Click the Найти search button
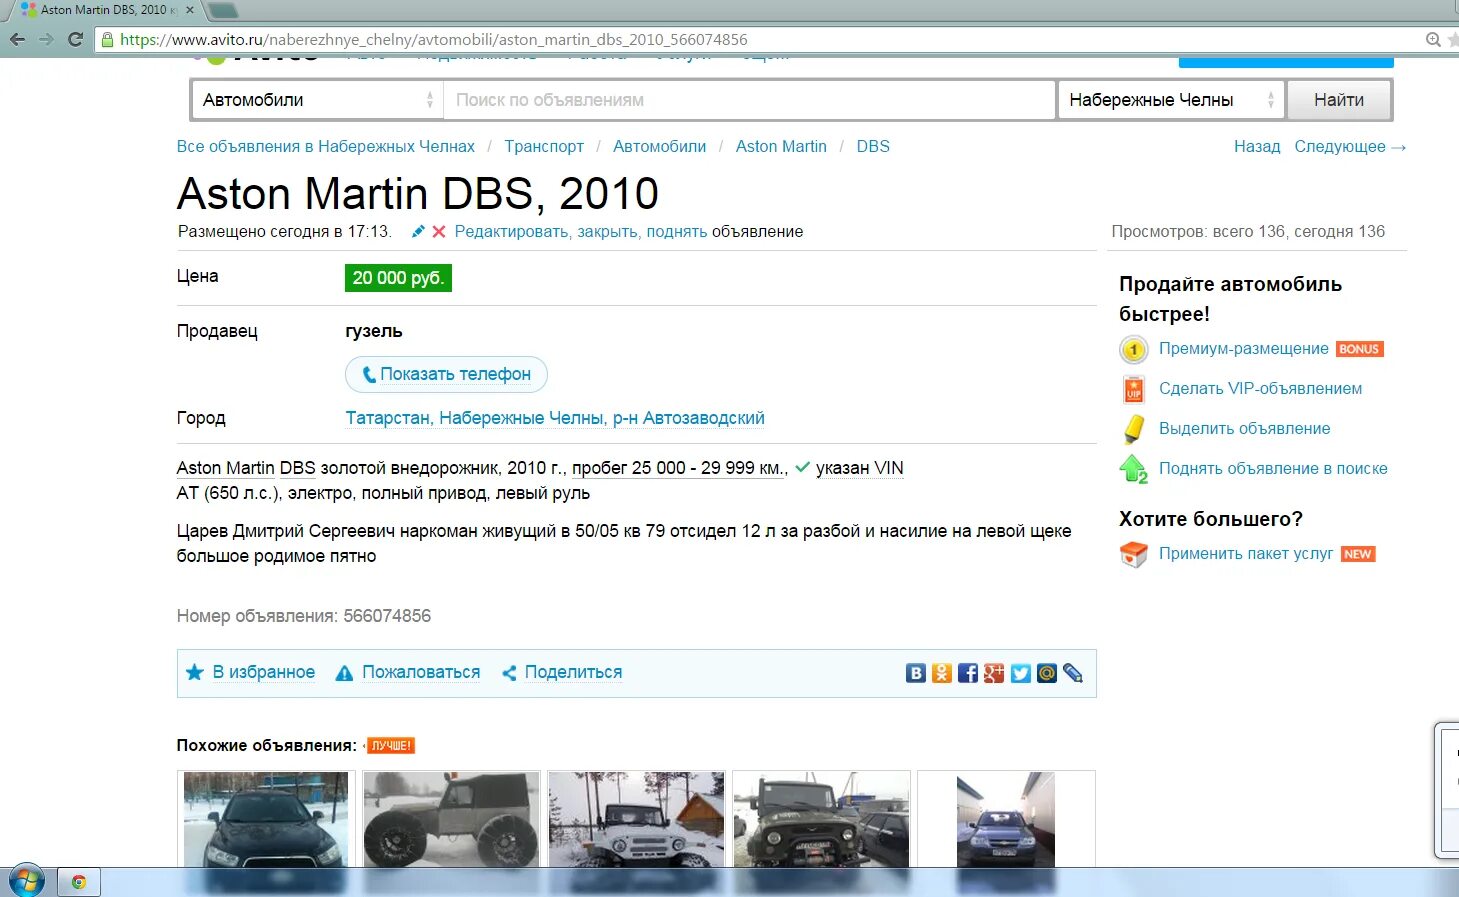Screen dimensions: 1459x897 [1338, 100]
